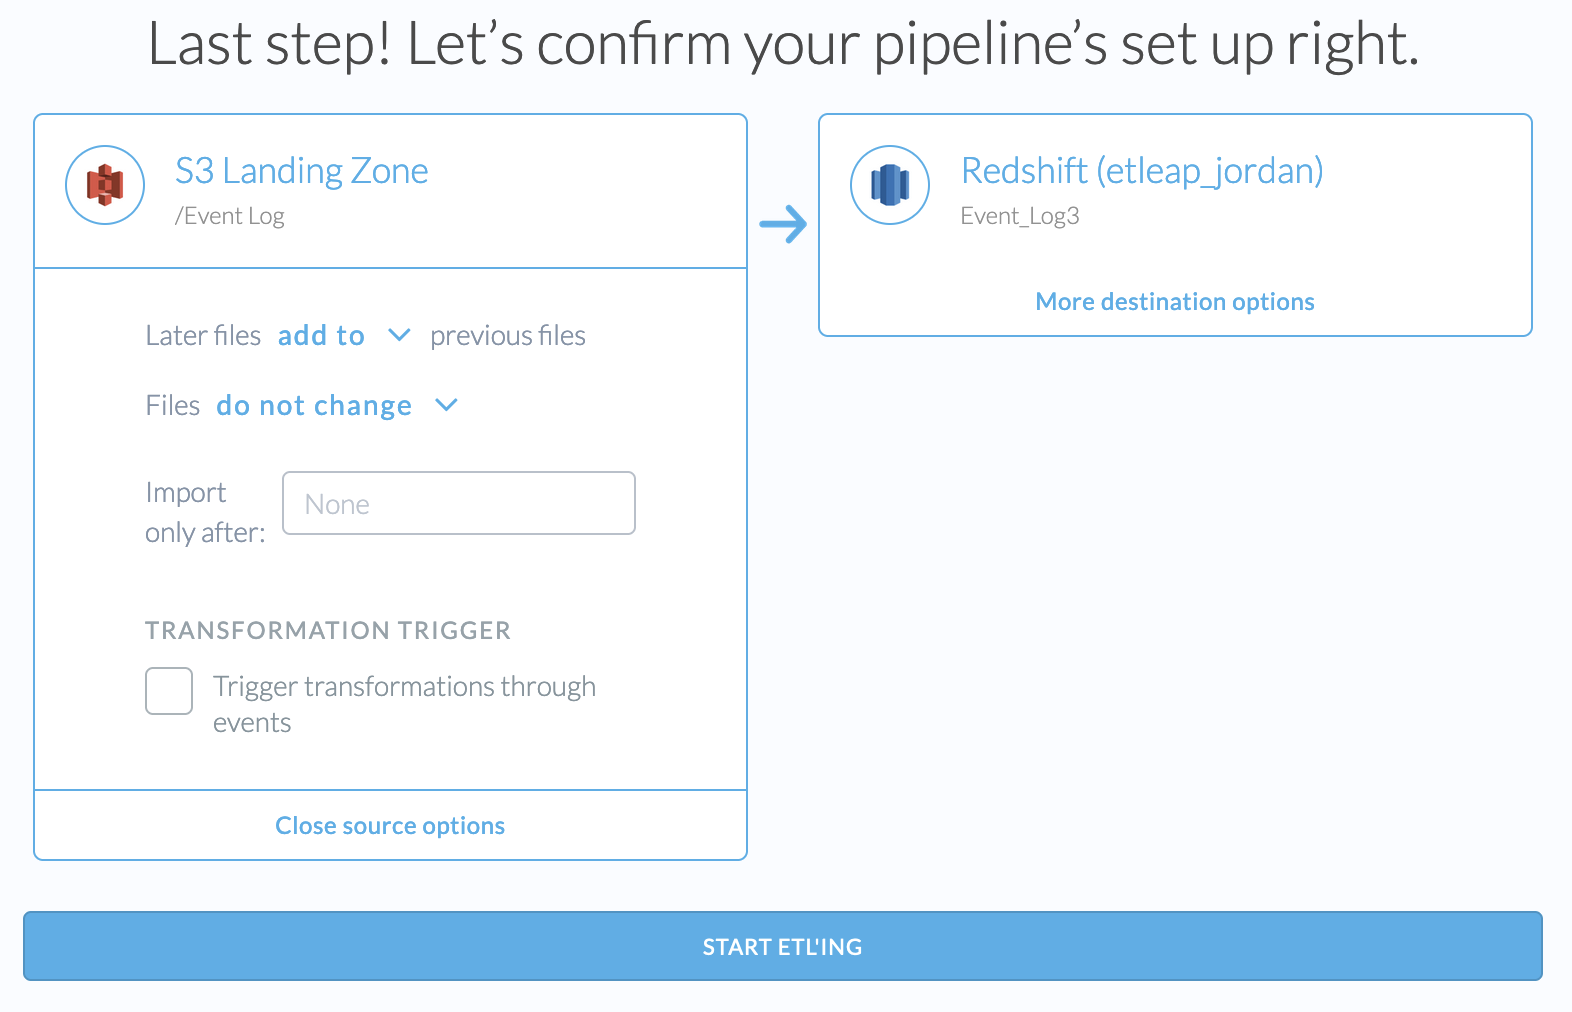Viewport: 1572px width, 1012px height.
Task: Click the Redshift (etleap_jordan) title
Action: pos(1141,171)
